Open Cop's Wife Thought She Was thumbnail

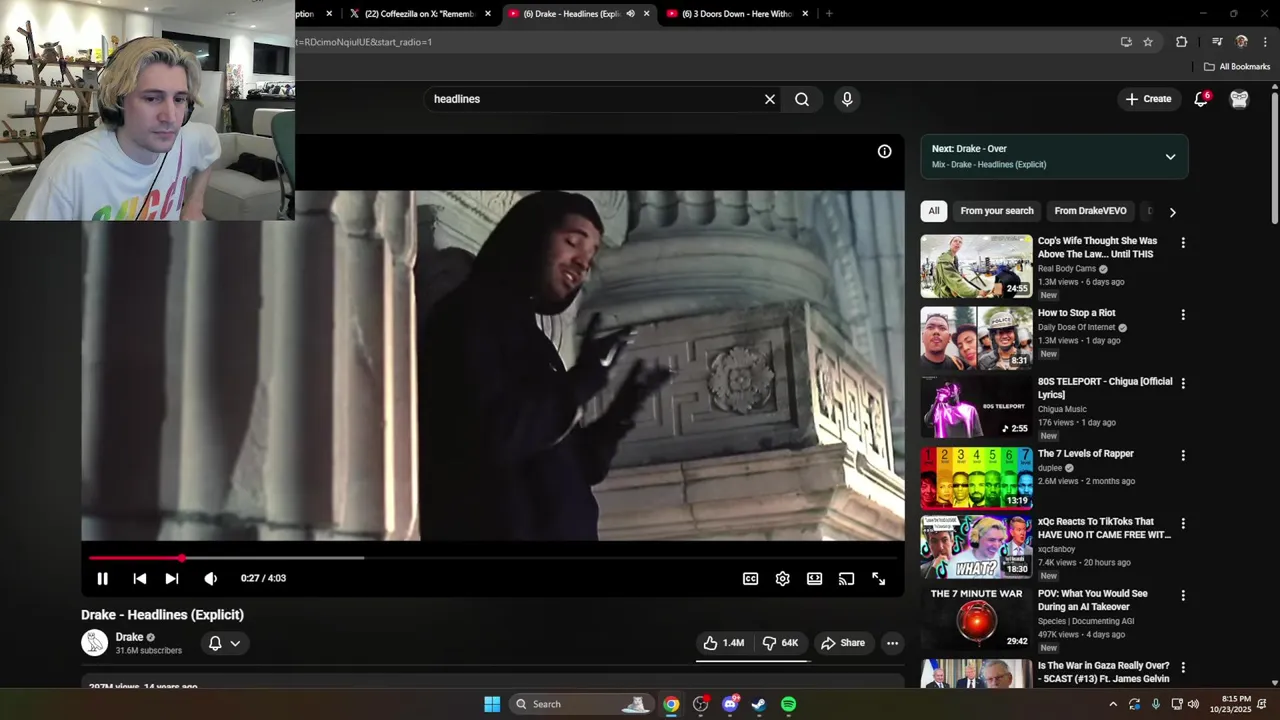[x=976, y=266]
